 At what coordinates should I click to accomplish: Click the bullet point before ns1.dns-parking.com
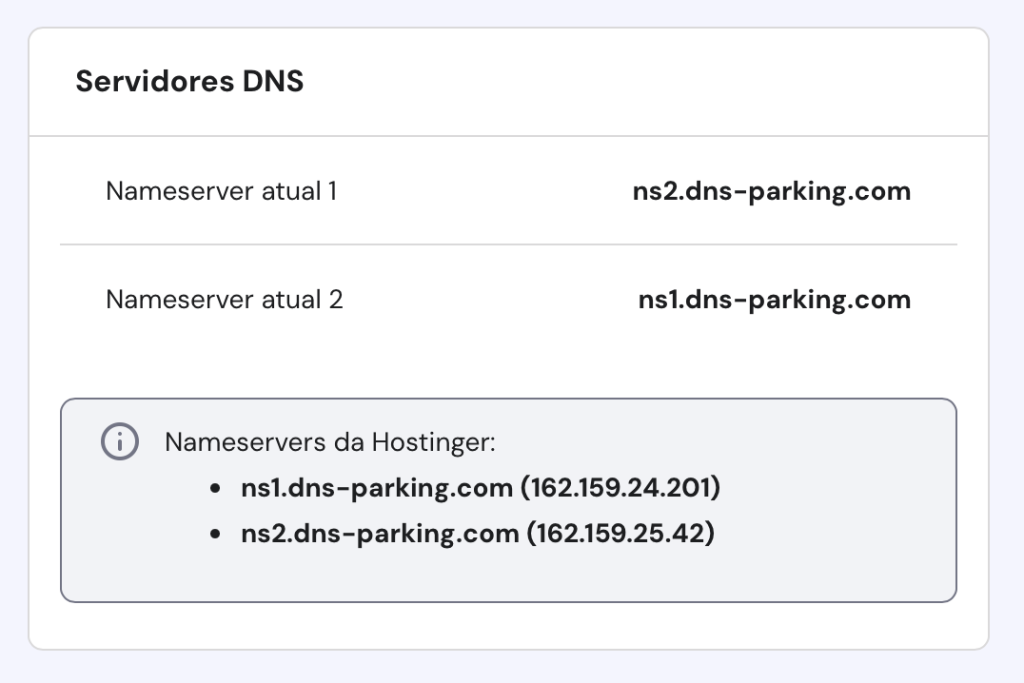point(215,487)
